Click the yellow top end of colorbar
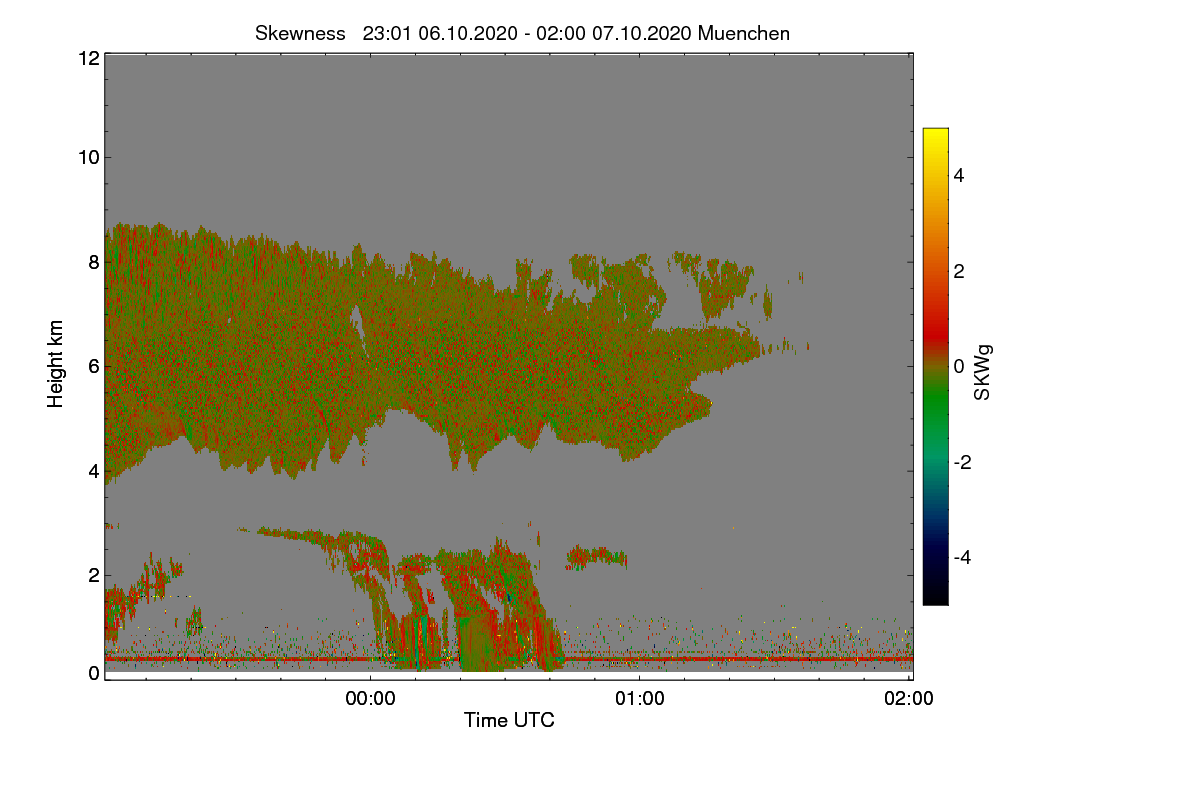Viewport: 1200px width, 800px height. [x=935, y=134]
